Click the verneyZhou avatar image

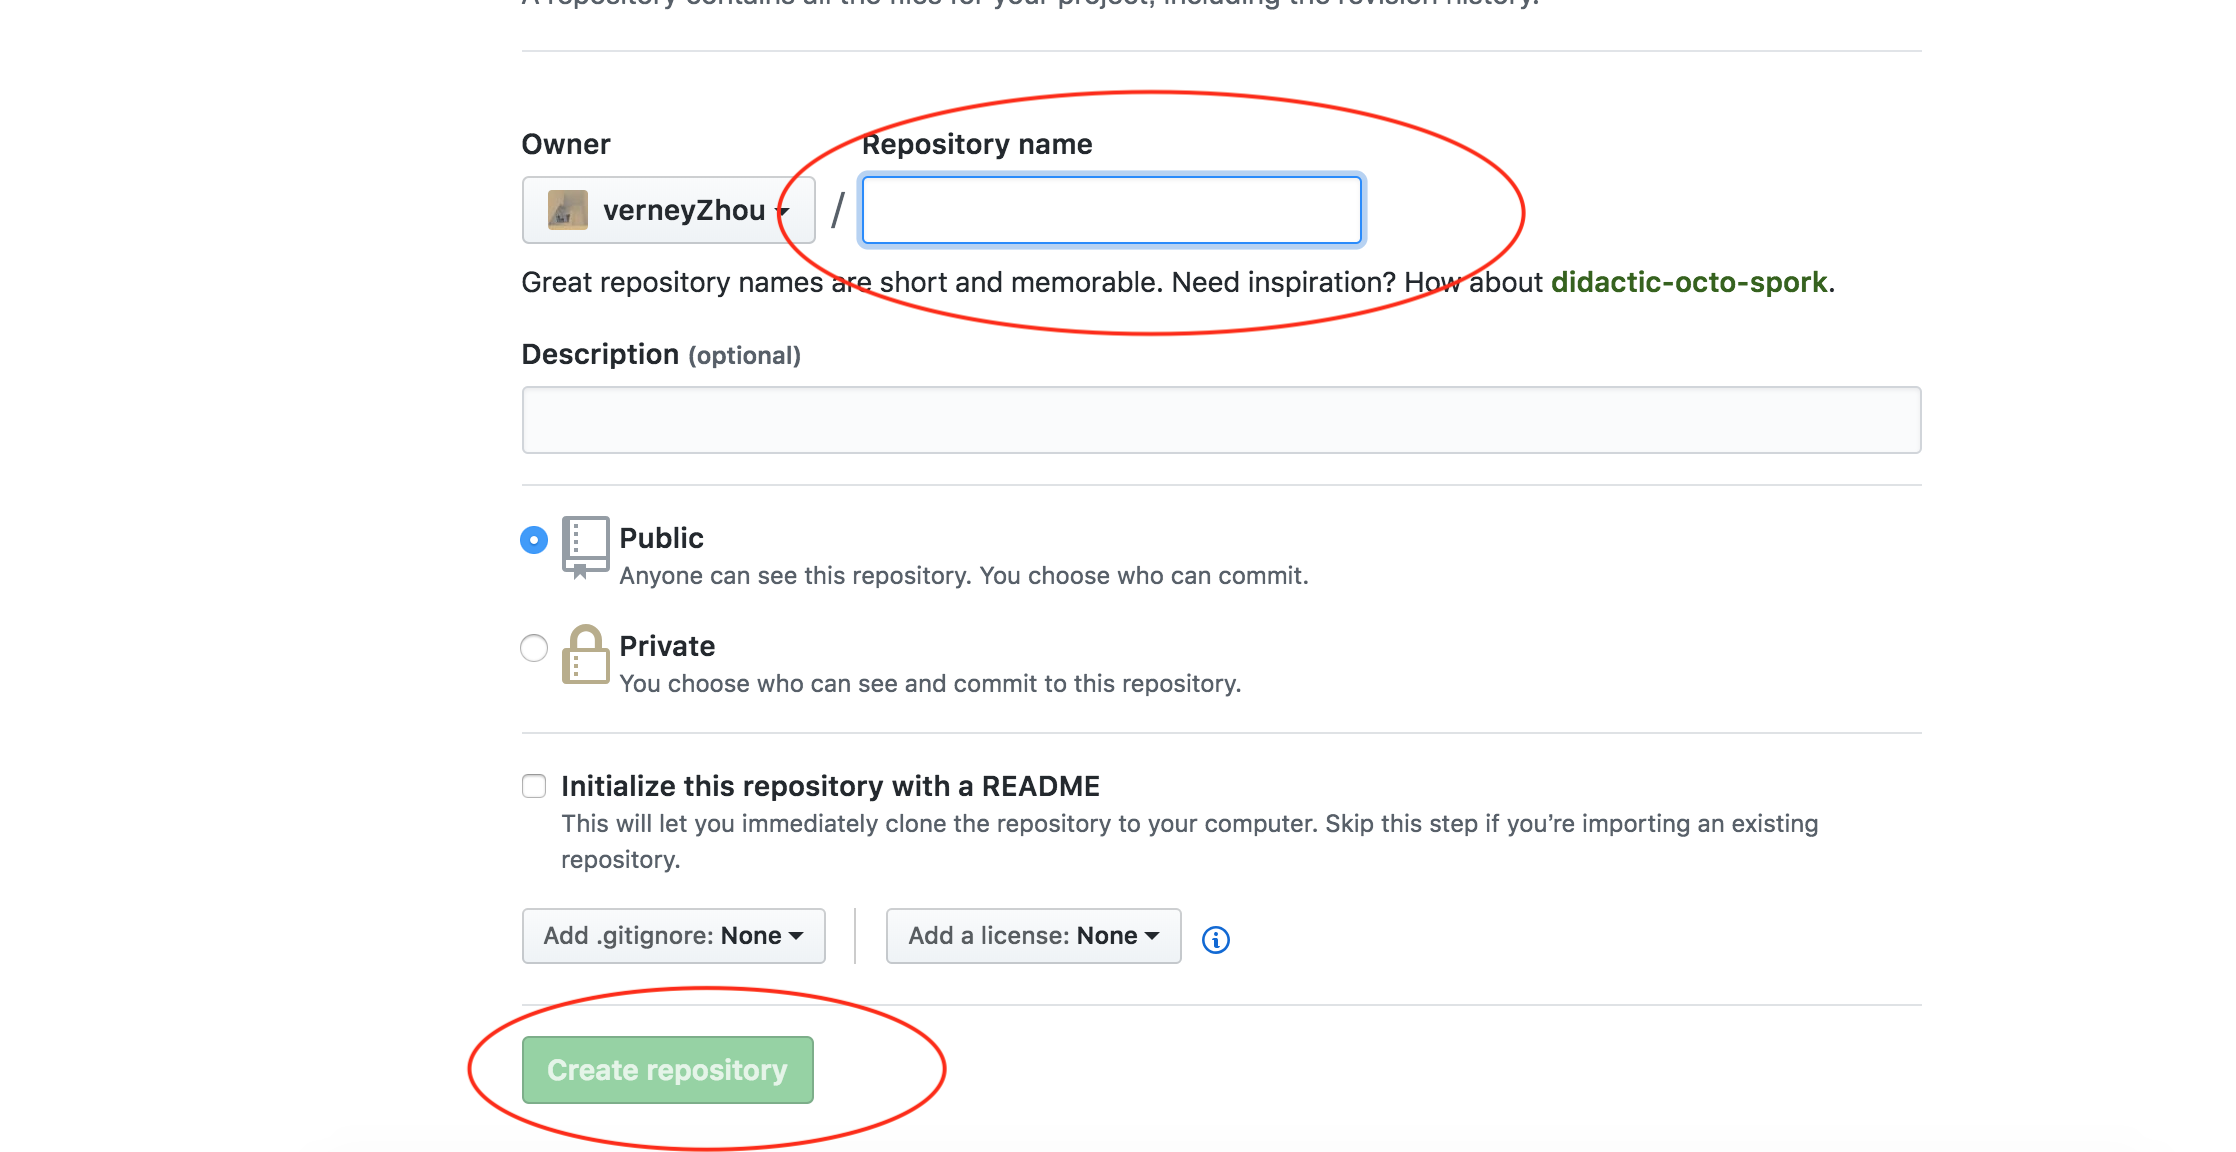coord(567,210)
